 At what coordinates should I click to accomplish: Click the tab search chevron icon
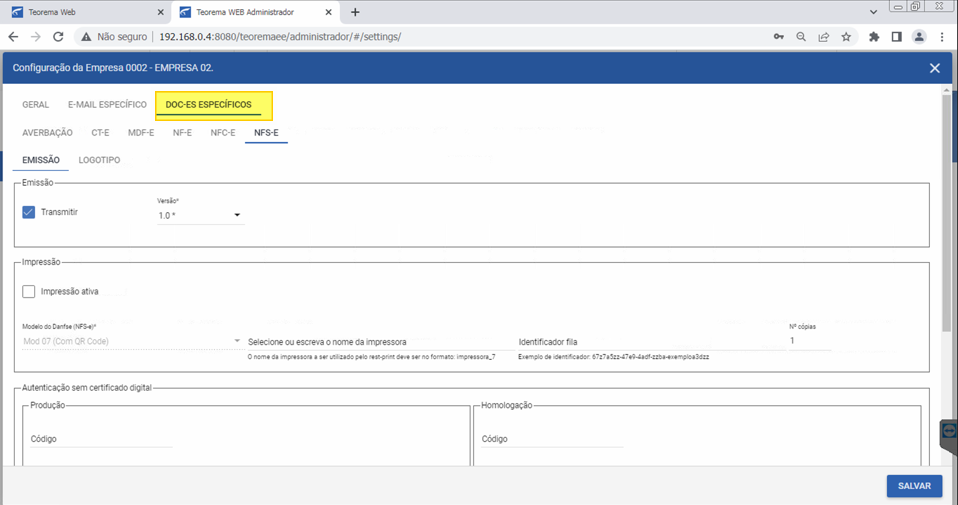[874, 12]
